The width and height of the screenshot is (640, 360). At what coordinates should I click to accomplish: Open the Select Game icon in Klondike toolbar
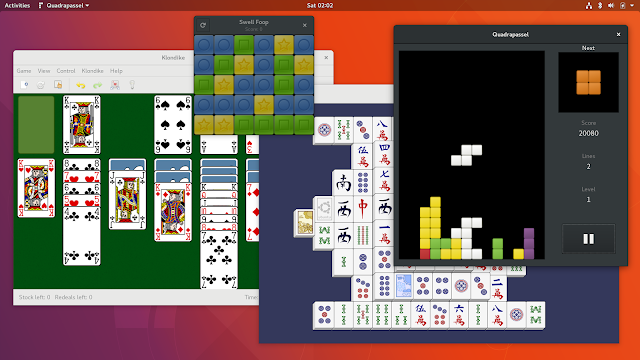coord(58,85)
